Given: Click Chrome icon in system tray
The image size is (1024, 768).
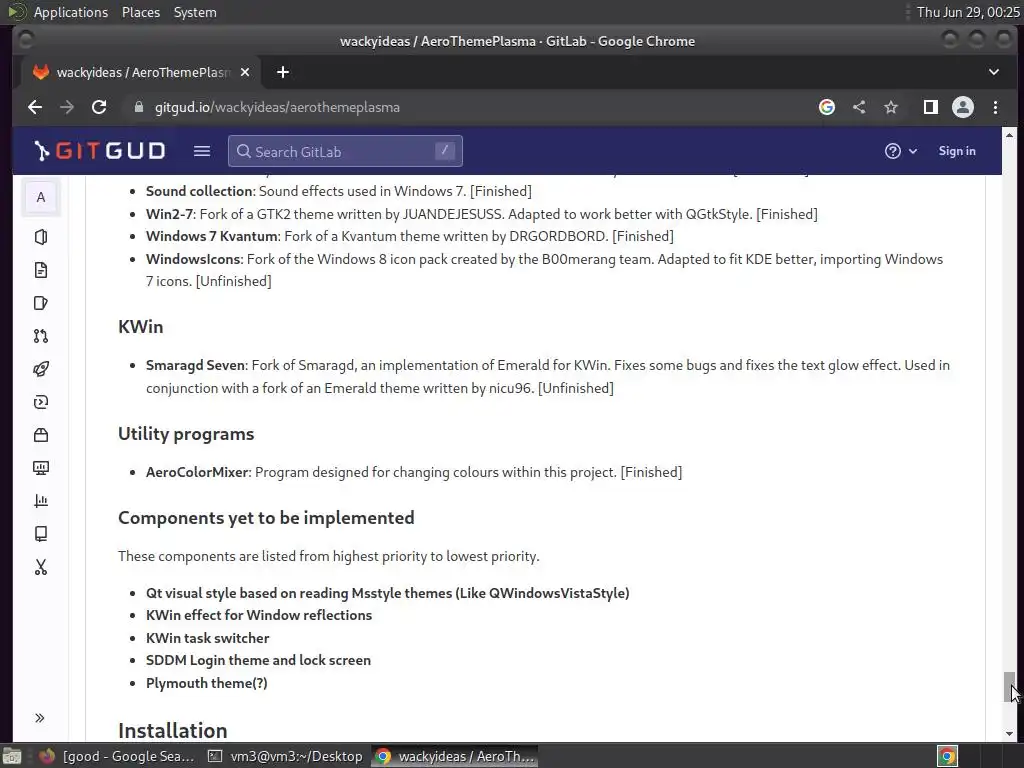Looking at the screenshot, I should point(948,756).
